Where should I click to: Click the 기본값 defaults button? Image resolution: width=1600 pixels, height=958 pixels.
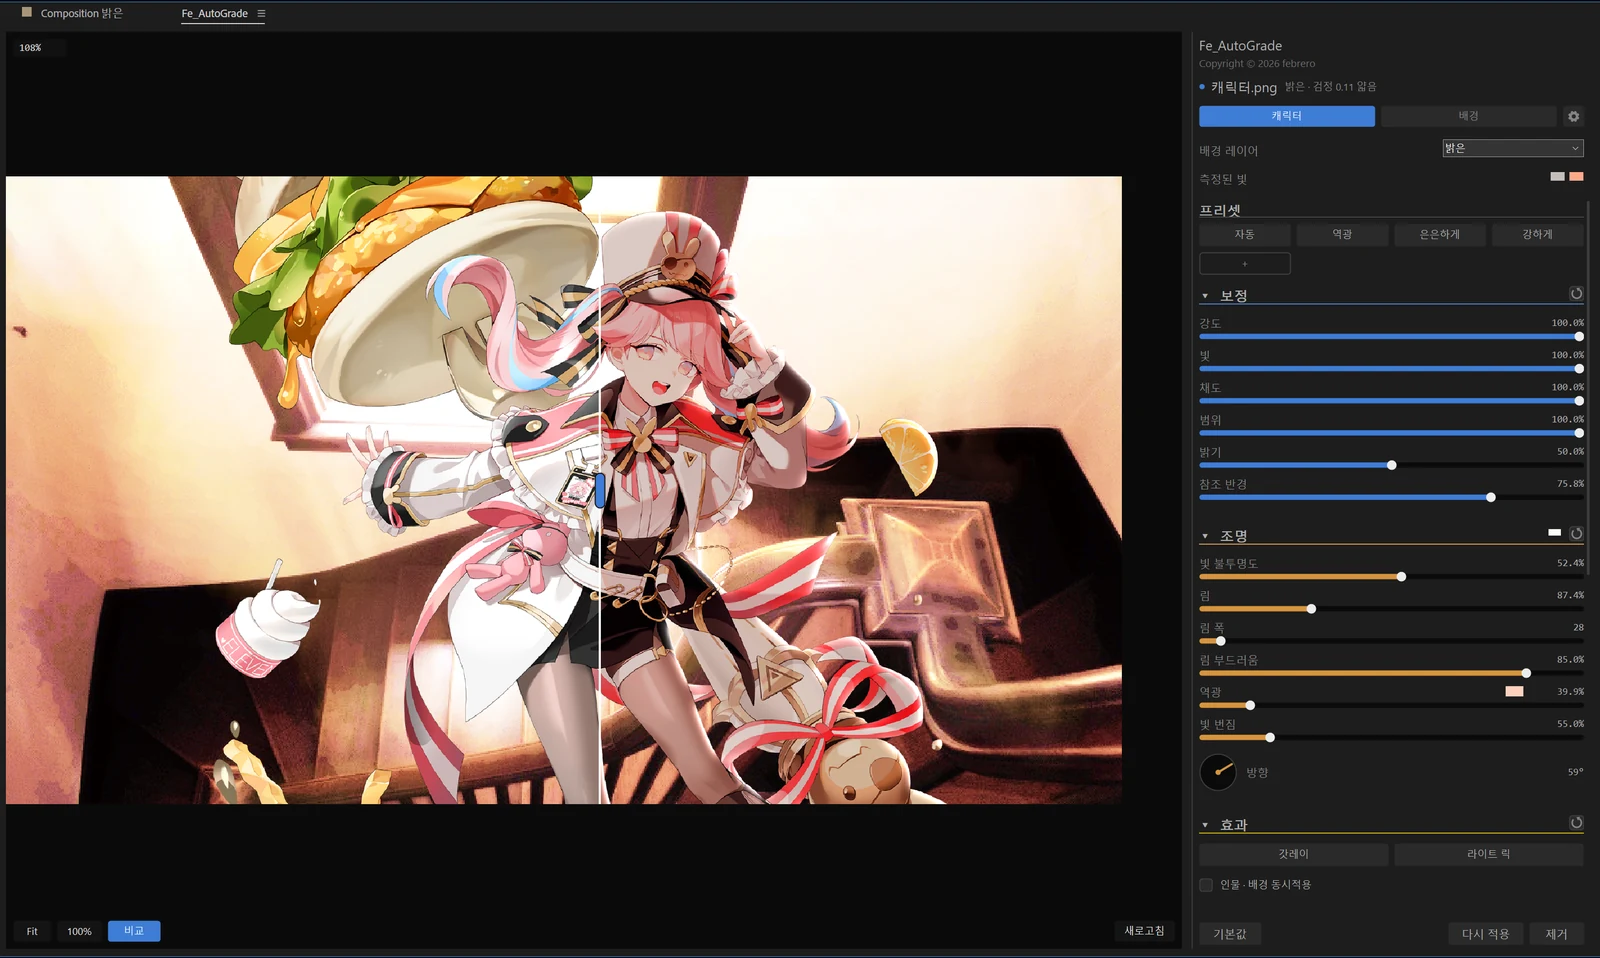(x=1230, y=934)
